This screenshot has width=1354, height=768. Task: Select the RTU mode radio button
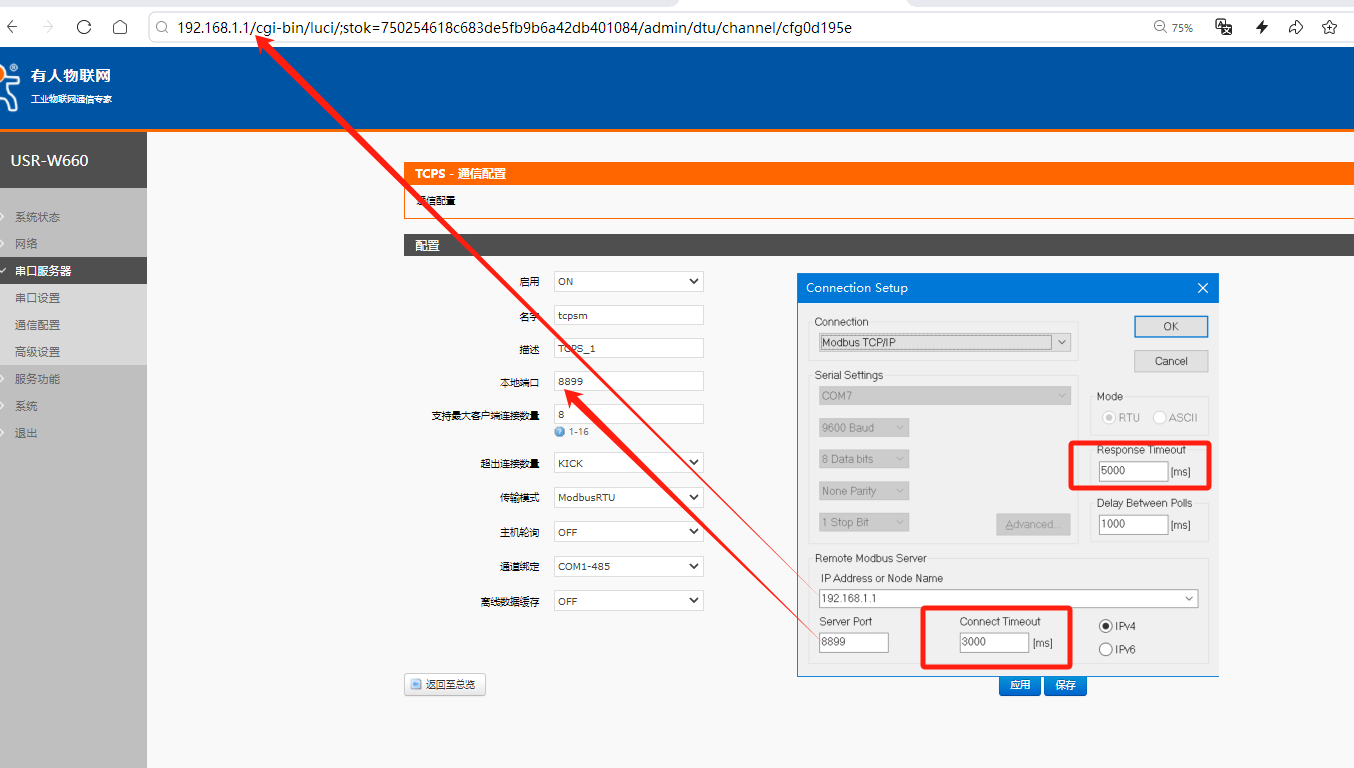pos(1109,417)
